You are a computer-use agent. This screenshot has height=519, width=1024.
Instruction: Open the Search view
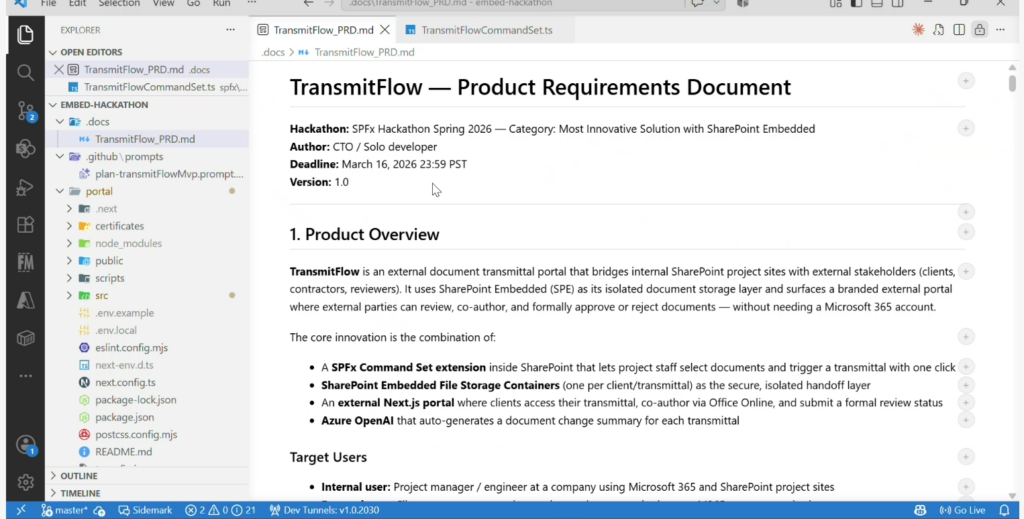[25, 72]
